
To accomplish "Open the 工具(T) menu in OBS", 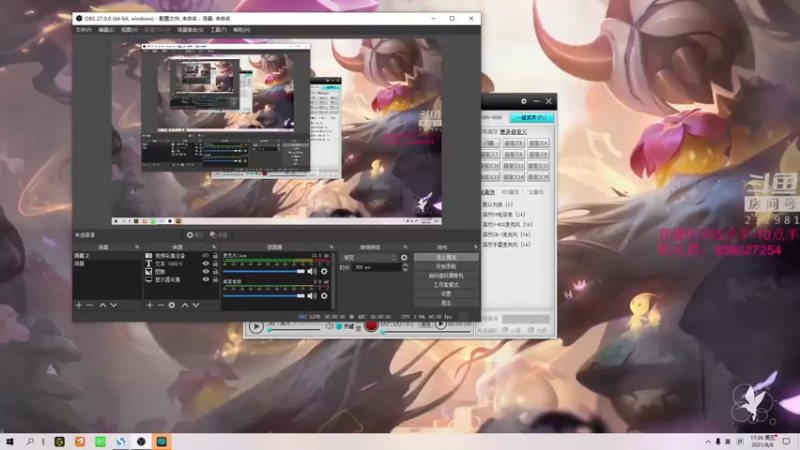I will [x=218, y=30].
